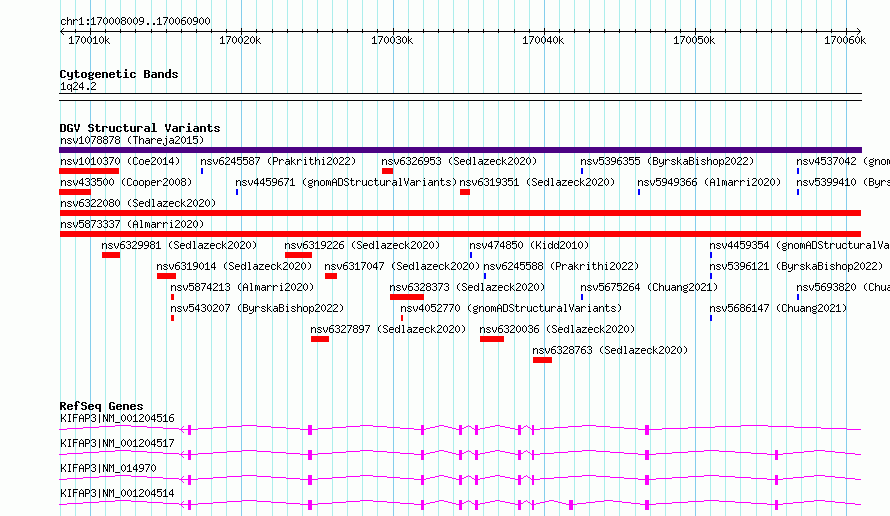Click nsv5430207 (ByrskaBishop2022) label

(x=257, y=308)
